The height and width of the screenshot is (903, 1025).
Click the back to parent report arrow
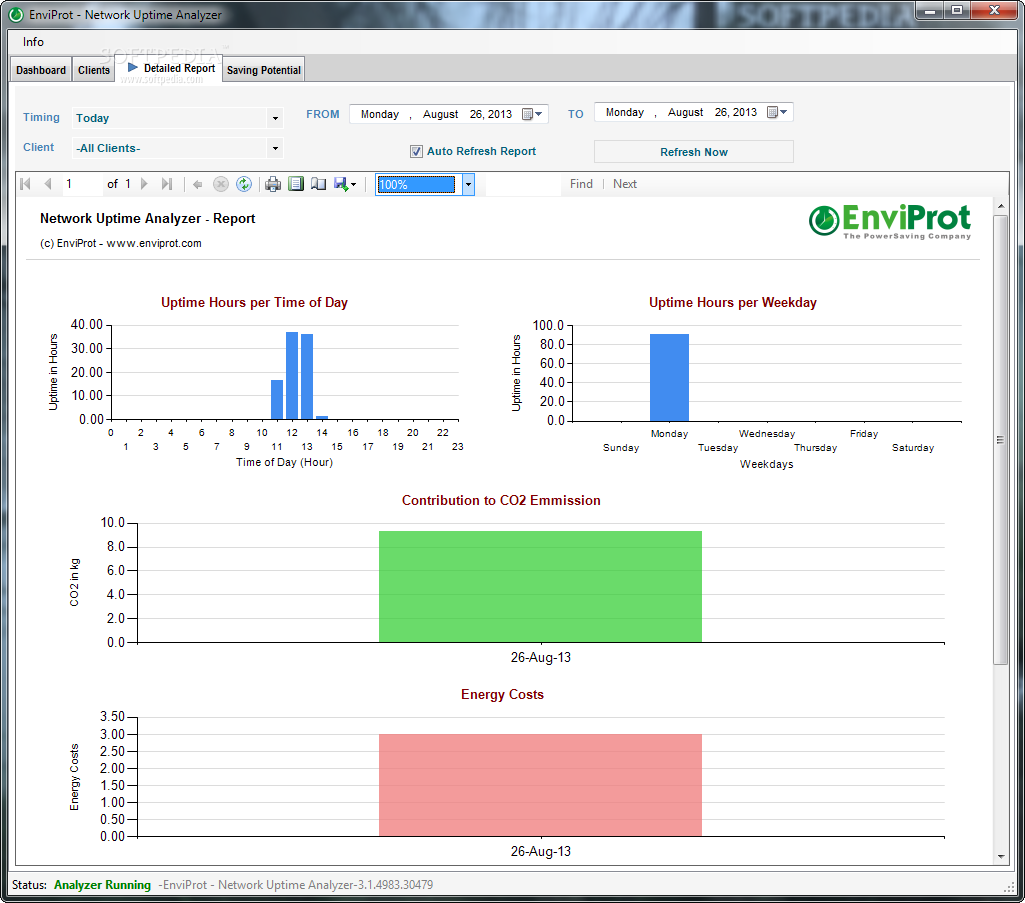point(197,184)
